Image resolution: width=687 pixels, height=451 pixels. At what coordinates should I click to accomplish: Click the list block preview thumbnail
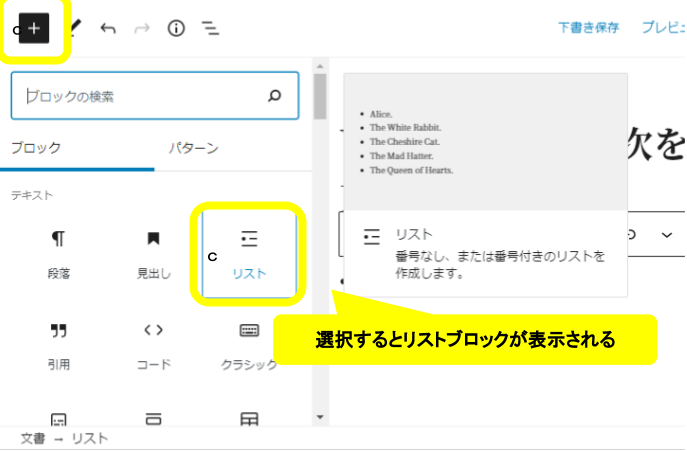(x=485, y=141)
